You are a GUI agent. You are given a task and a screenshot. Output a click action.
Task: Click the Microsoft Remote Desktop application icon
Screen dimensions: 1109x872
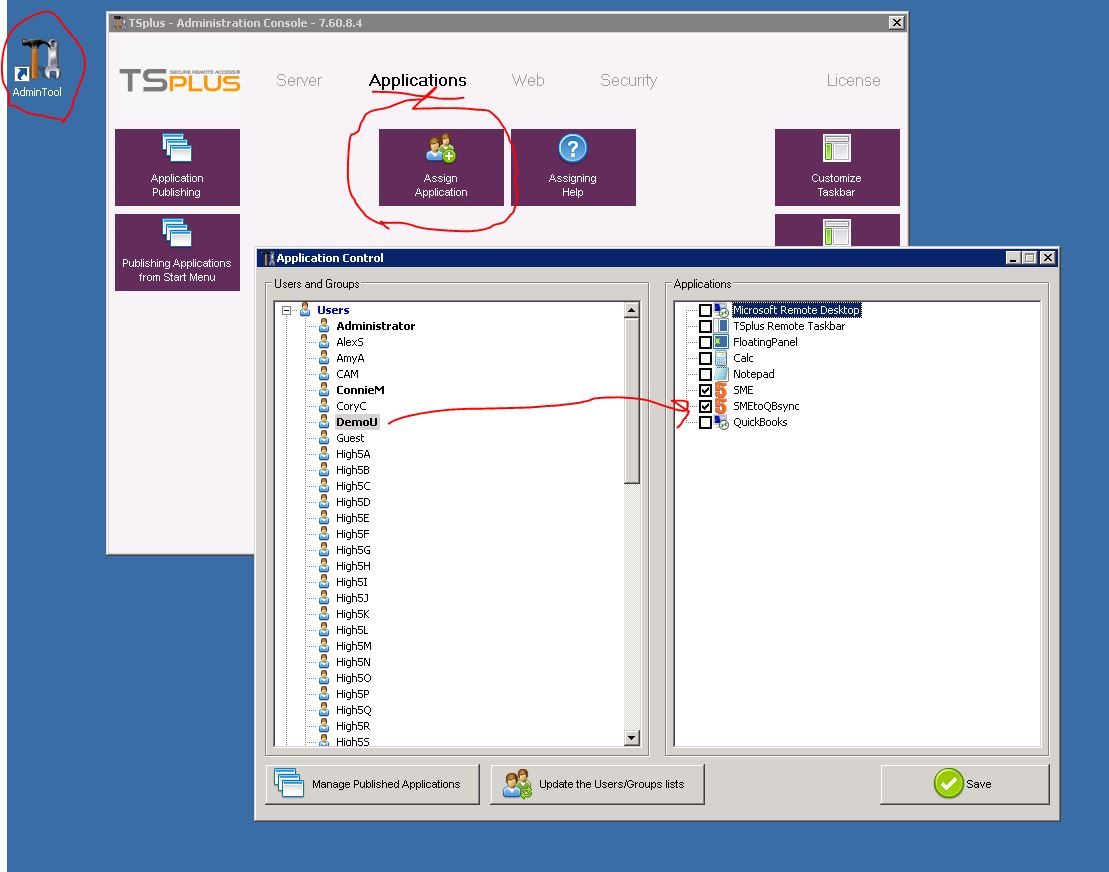tap(721, 310)
